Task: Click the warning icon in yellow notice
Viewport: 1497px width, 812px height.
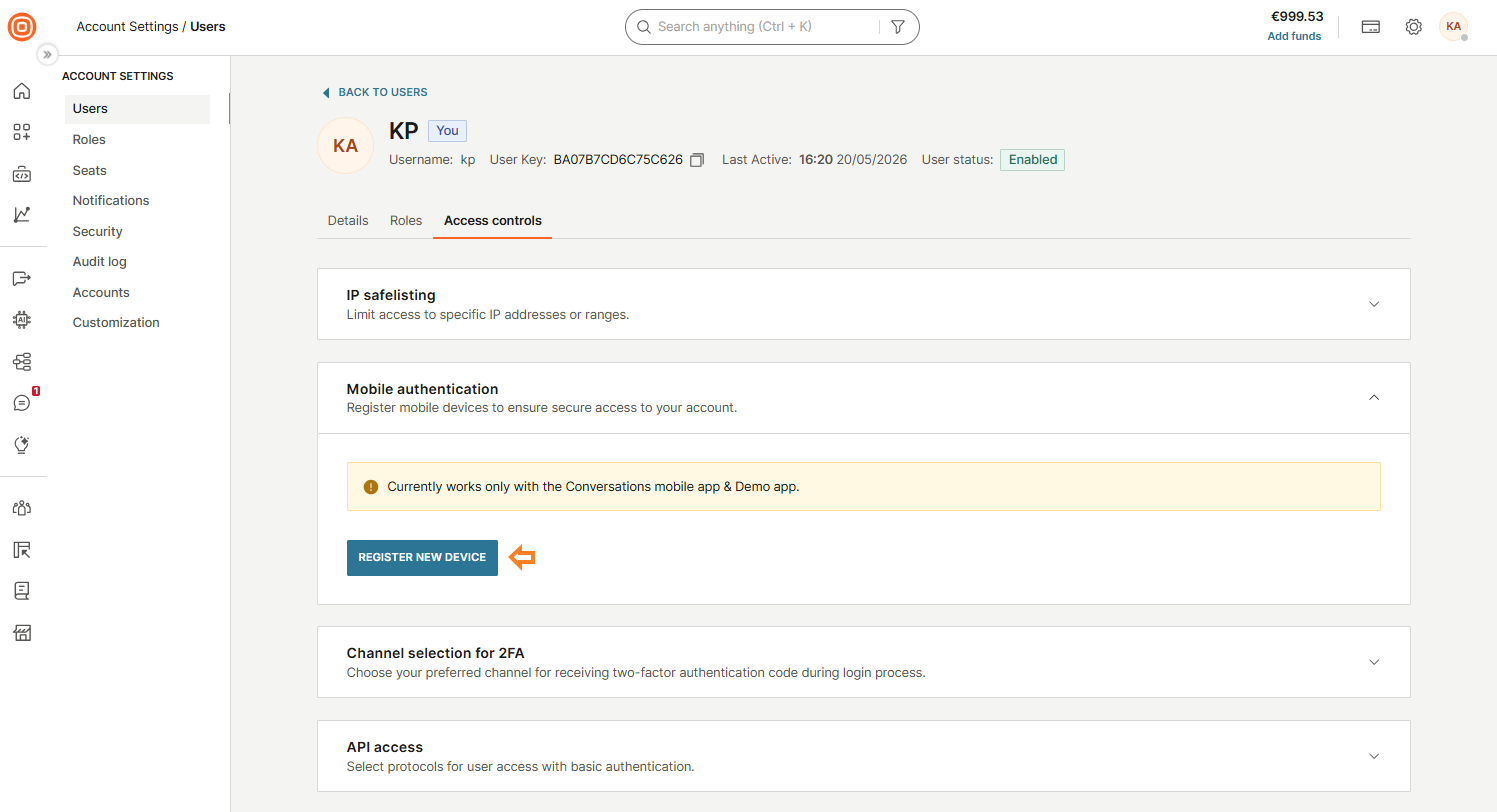Action: [371, 487]
